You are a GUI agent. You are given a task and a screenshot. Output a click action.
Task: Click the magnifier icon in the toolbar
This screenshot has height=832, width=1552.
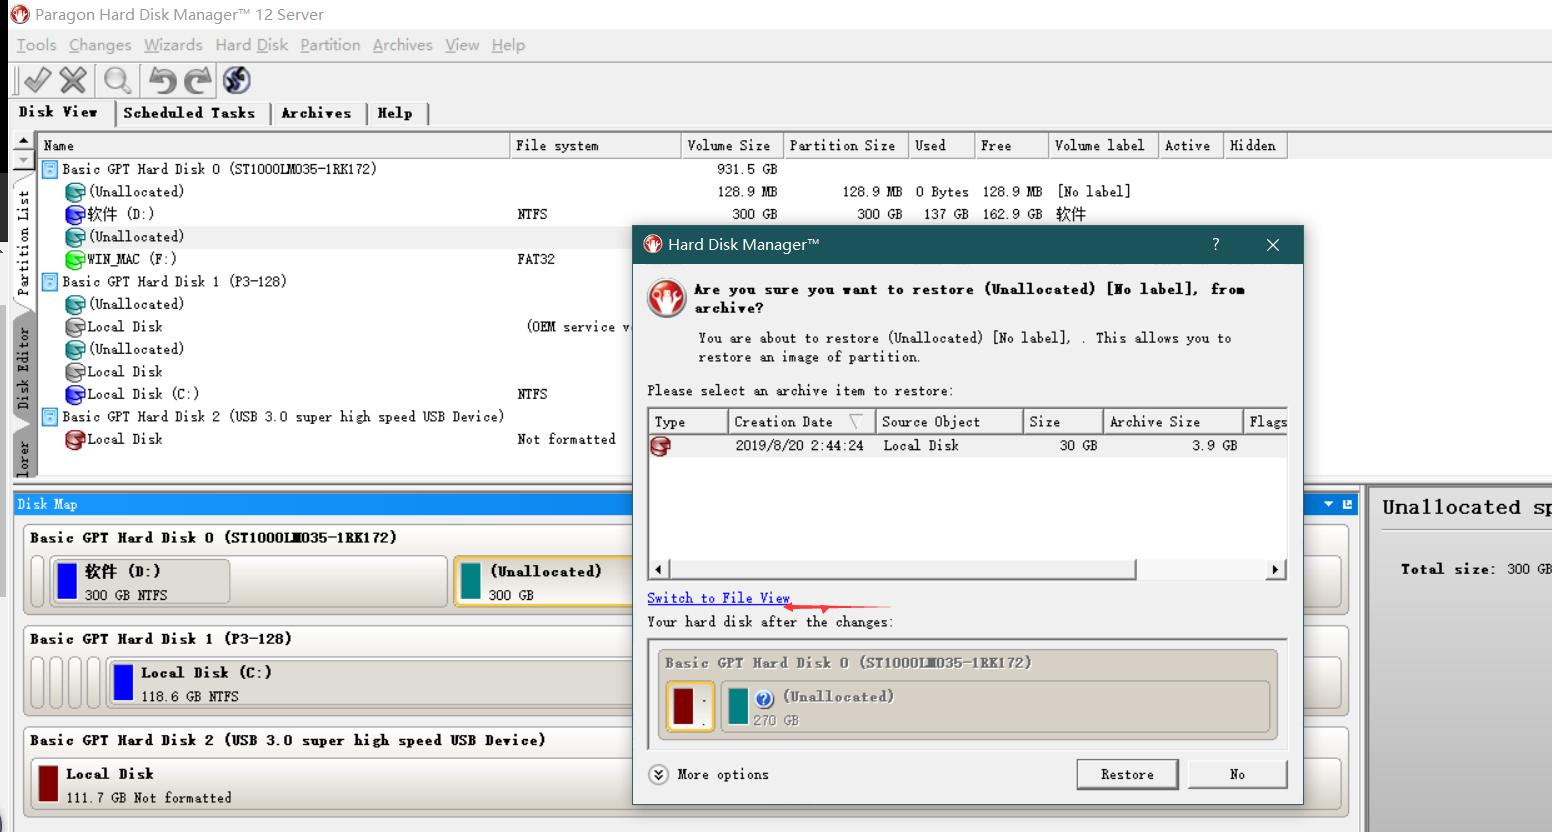[x=117, y=80]
